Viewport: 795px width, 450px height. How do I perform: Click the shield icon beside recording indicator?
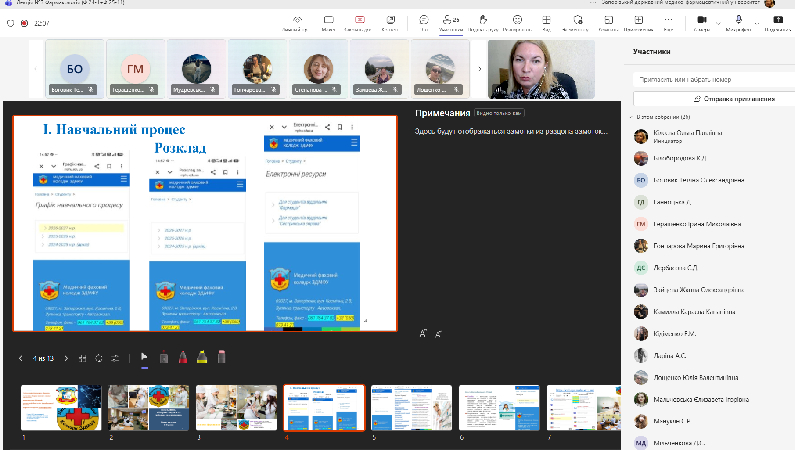click(11, 23)
